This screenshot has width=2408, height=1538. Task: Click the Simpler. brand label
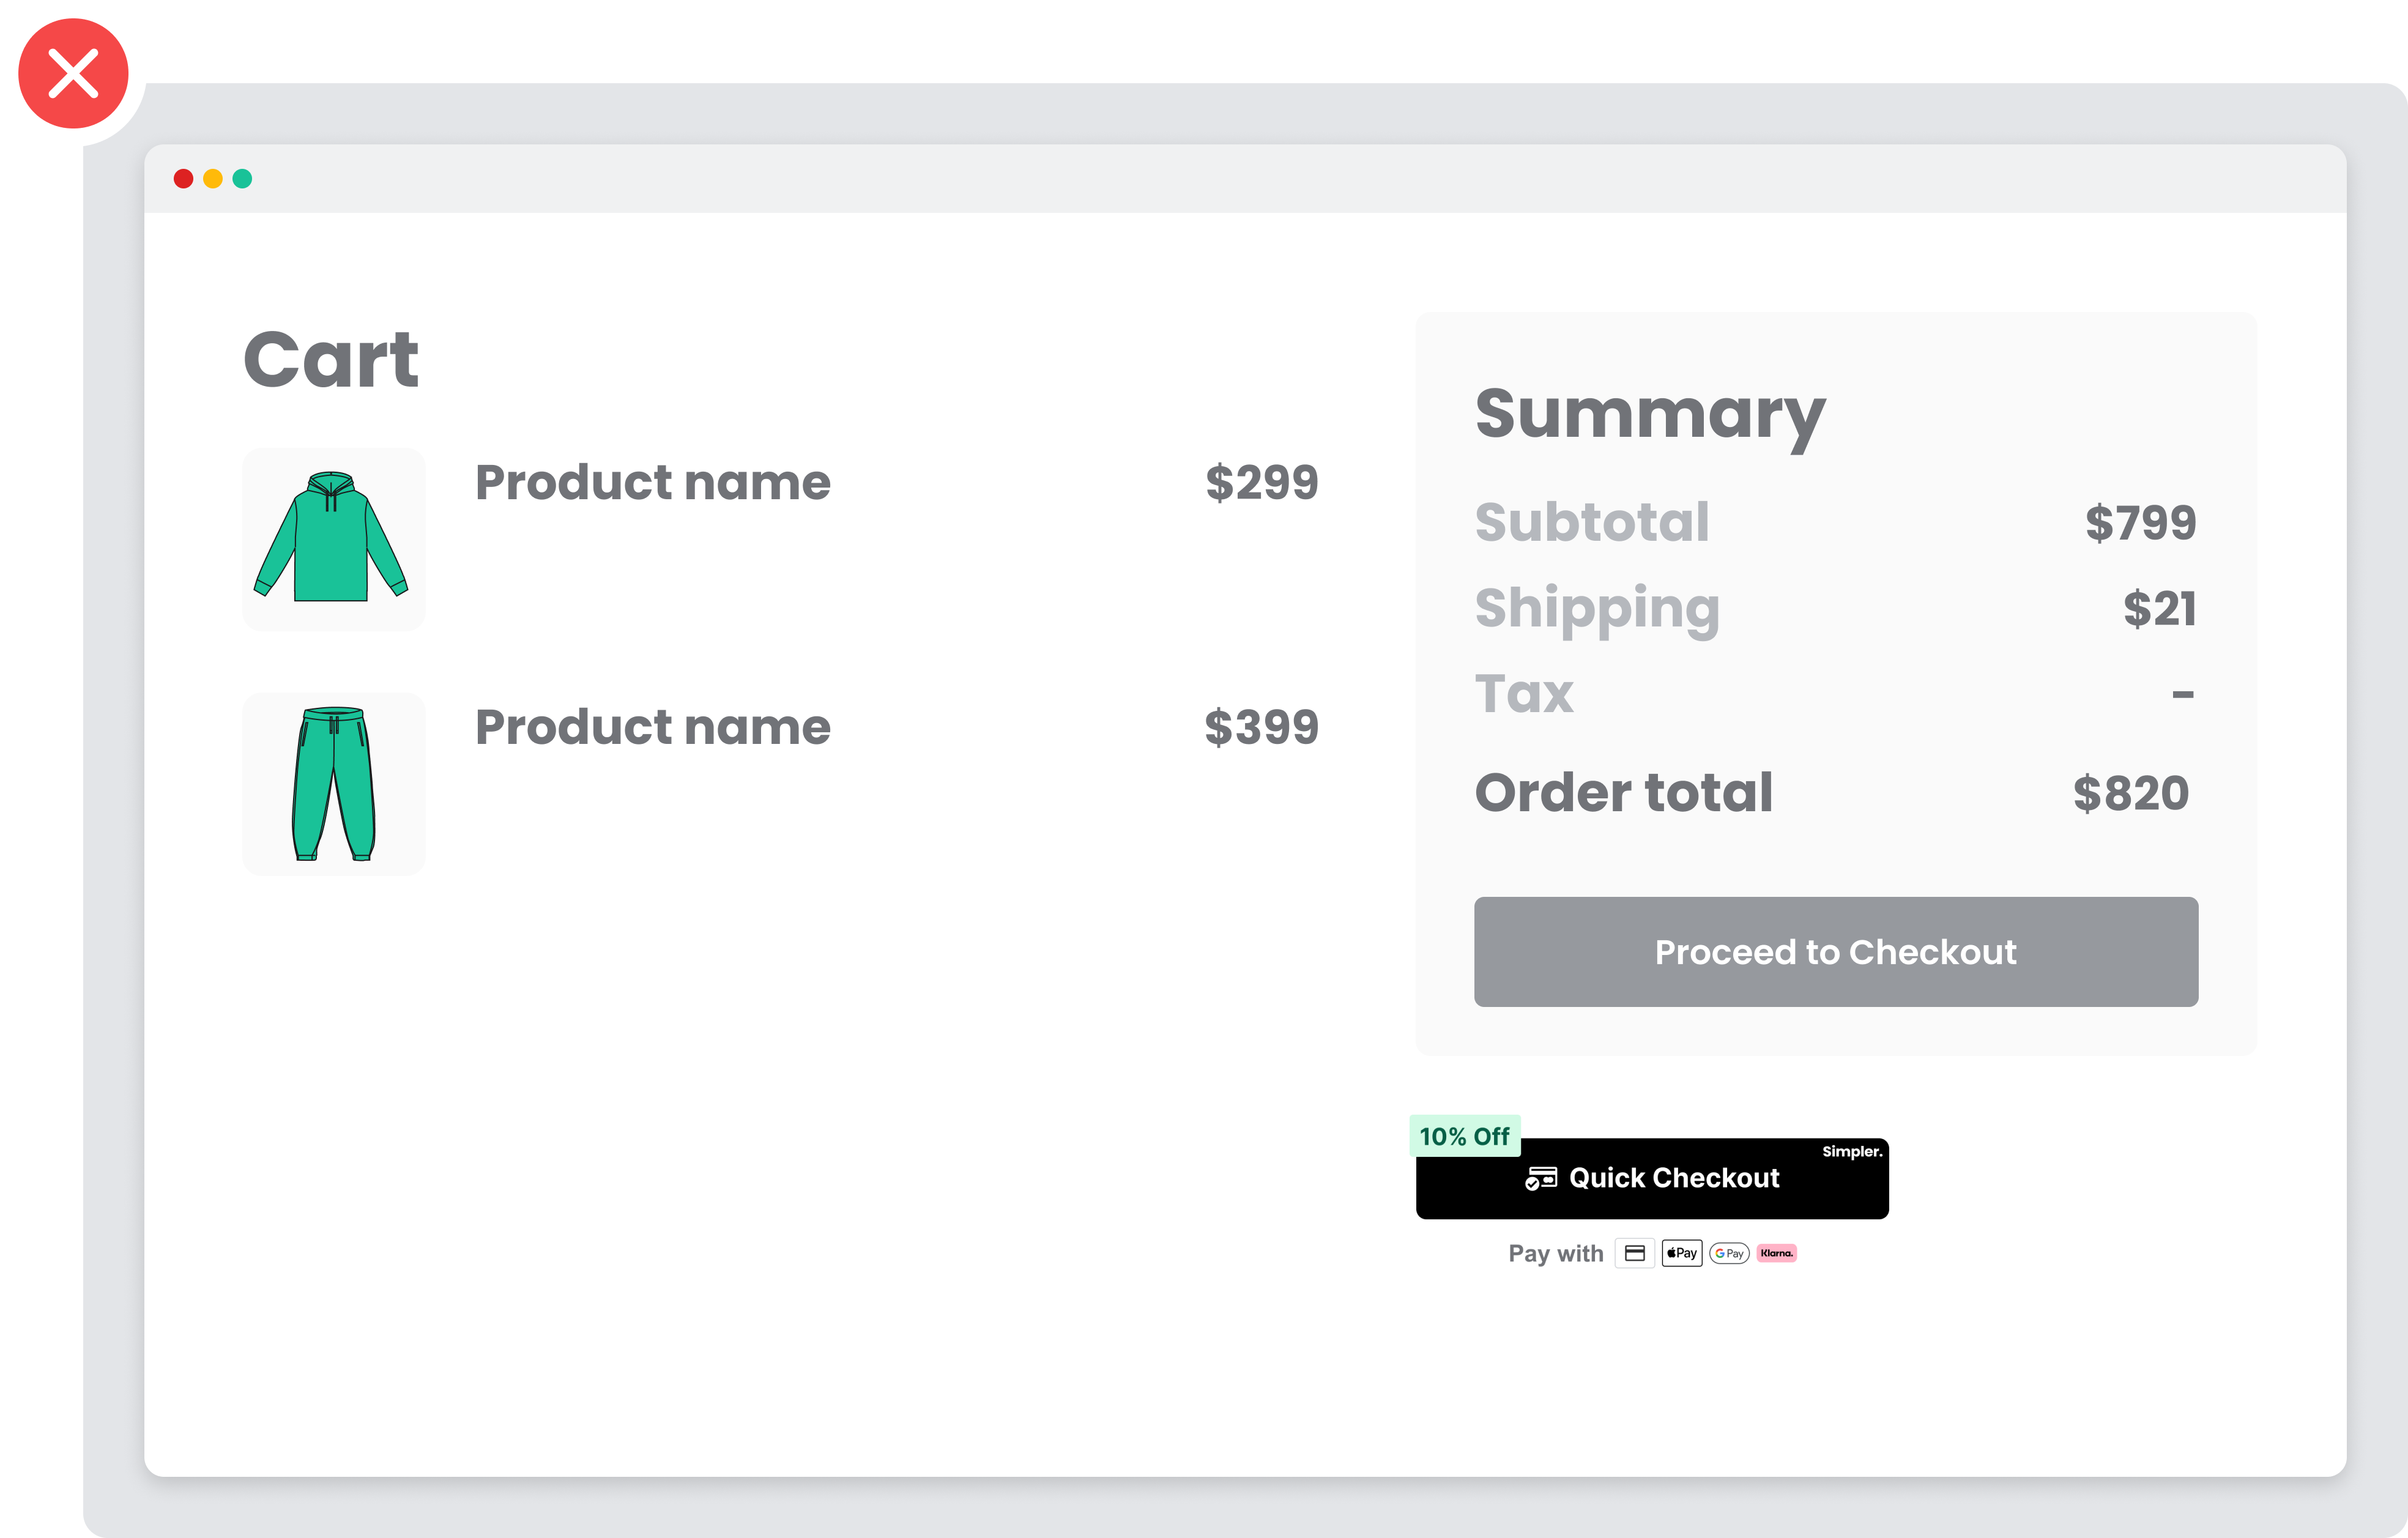click(1851, 1151)
